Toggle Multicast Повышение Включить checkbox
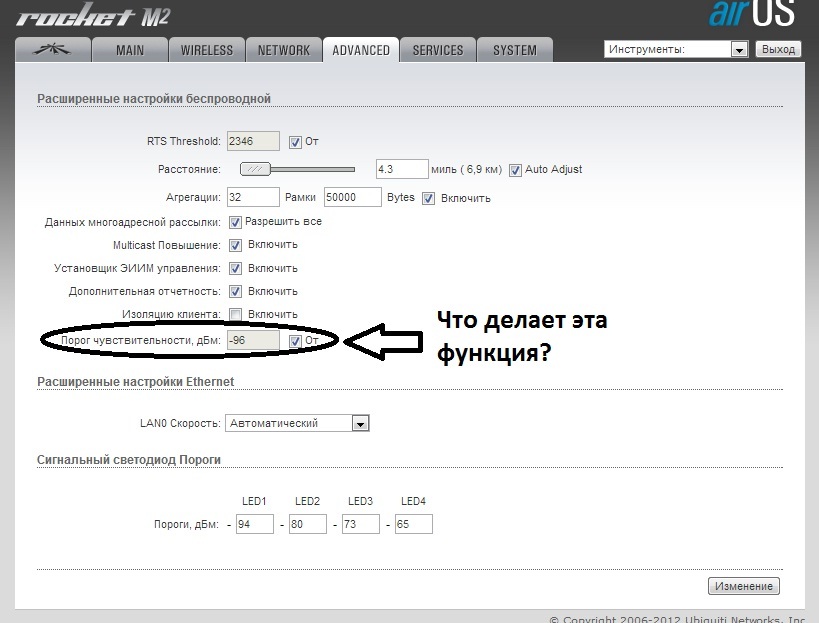Image resolution: width=819 pixels, height=623 pixels. 235,245
